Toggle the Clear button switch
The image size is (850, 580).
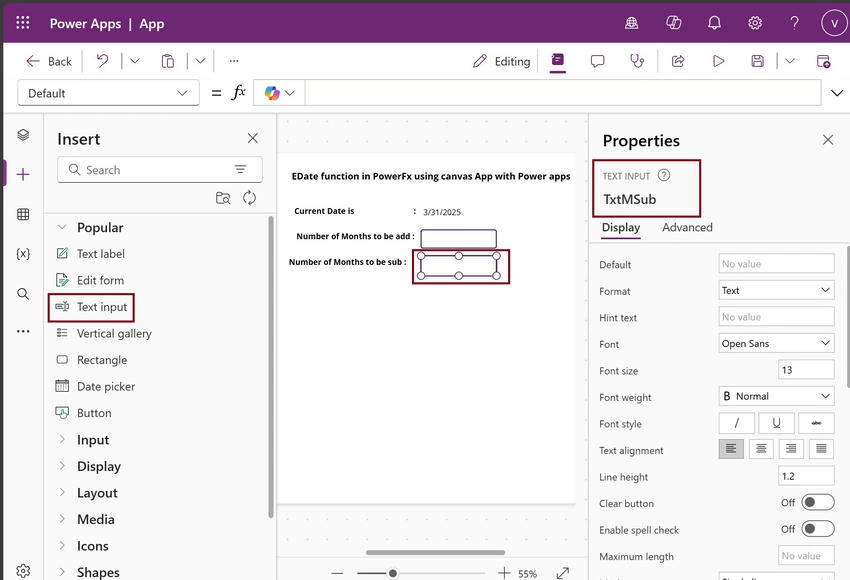point(817,502)
